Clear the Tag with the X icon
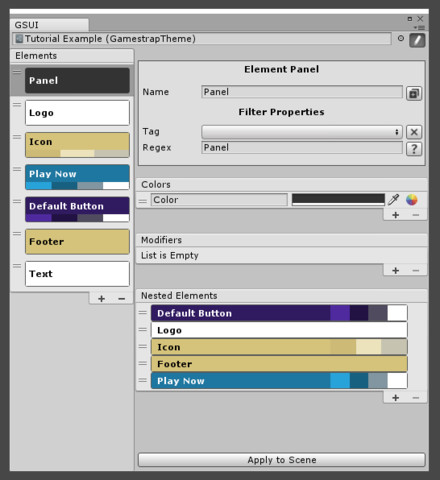Viewport: 440px width, 480px height. coord(414,132)
